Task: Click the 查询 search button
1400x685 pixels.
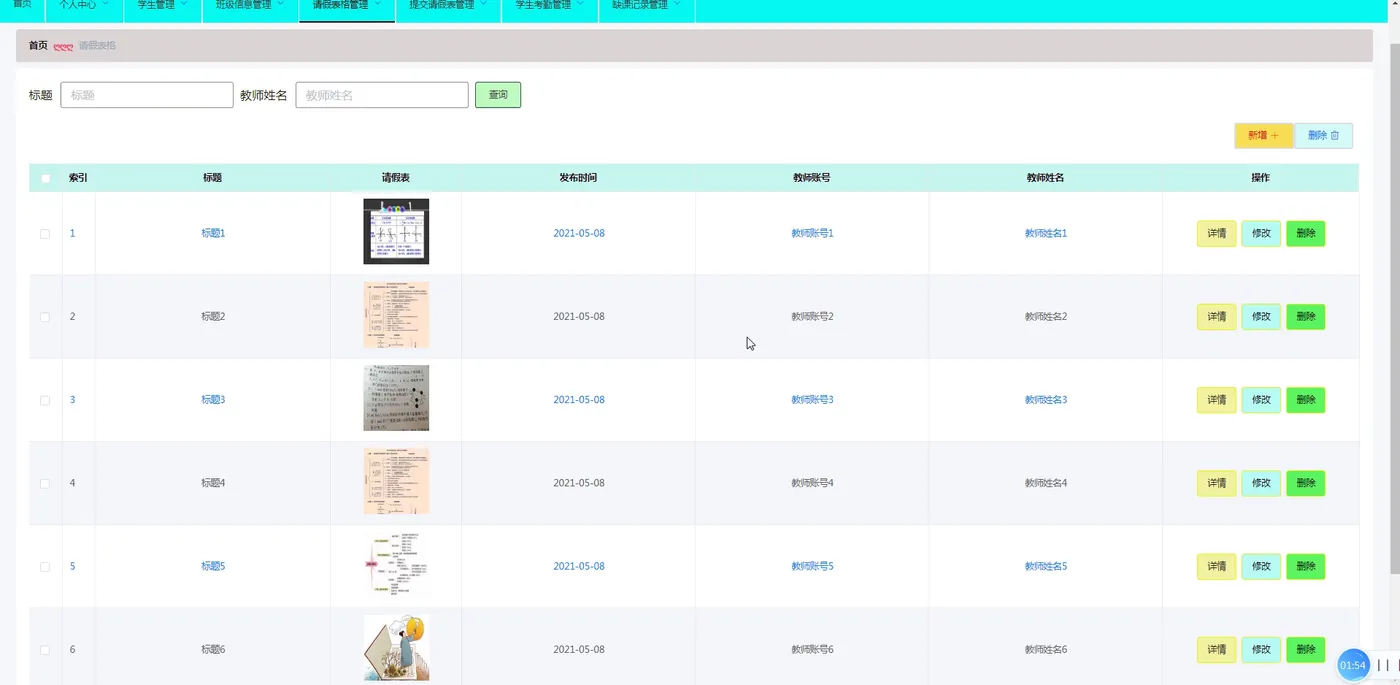Action: [498, 95]
